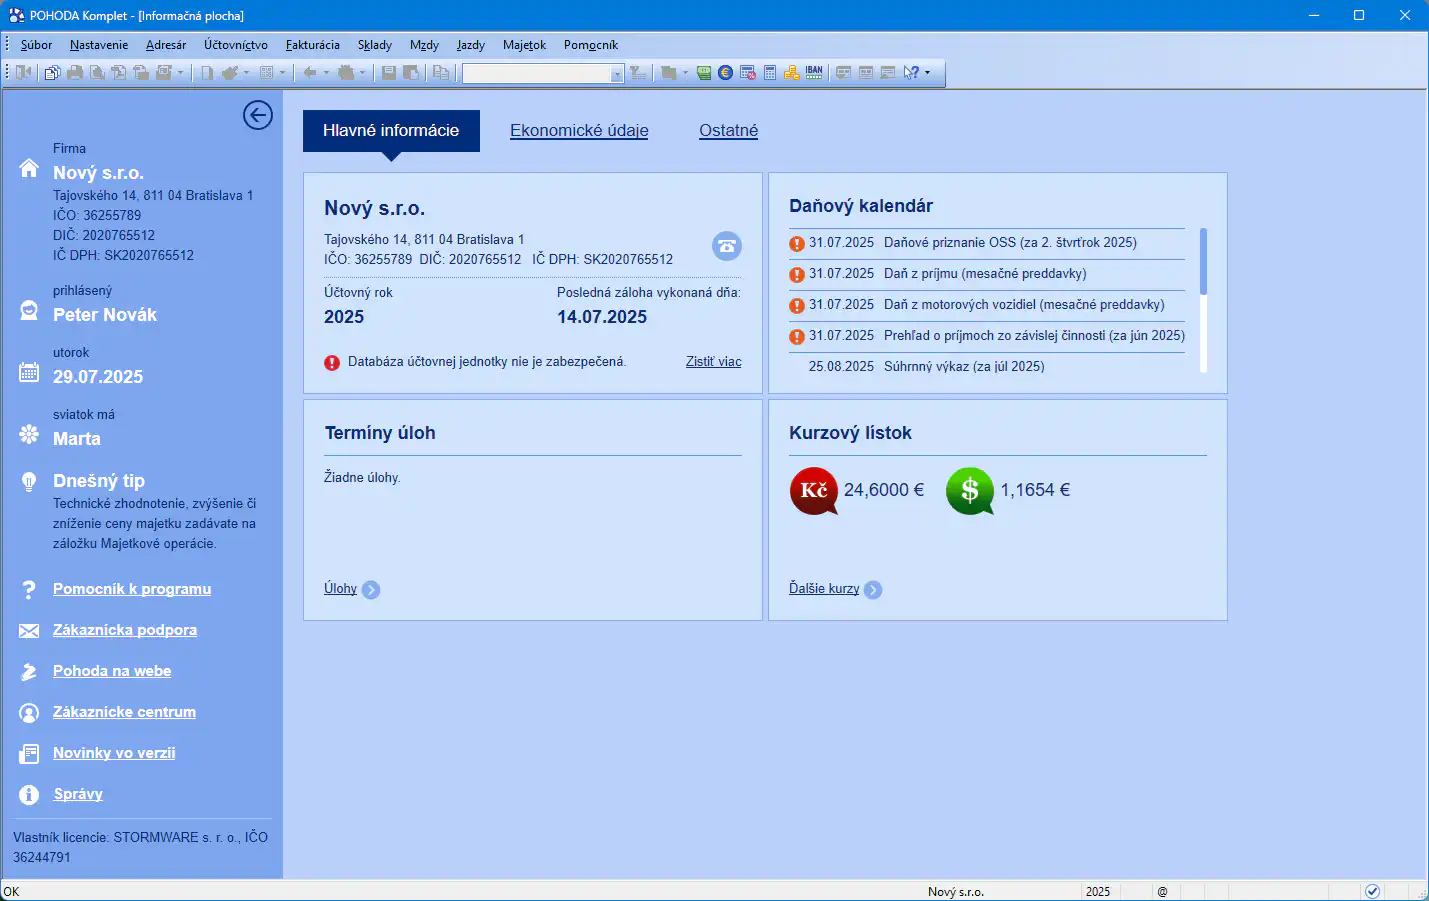Click the telephone icon in company panel
Screen dimensions: 1429x901
726,246
